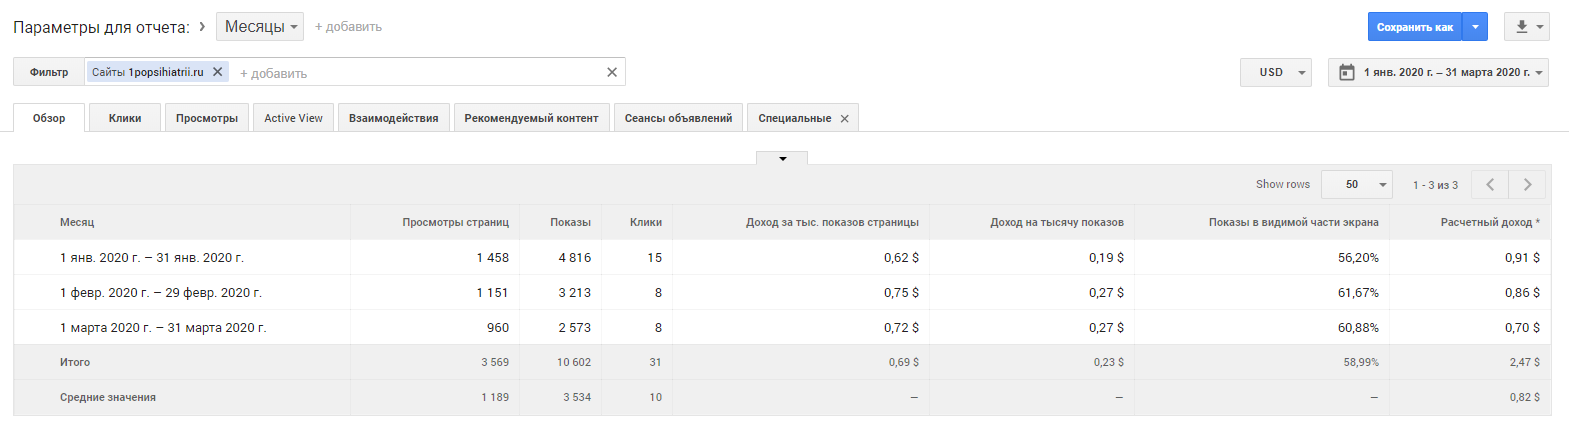The image size is (1569, 428).
Task: Click the calendar icon in date range
Action: point(1347,72)
